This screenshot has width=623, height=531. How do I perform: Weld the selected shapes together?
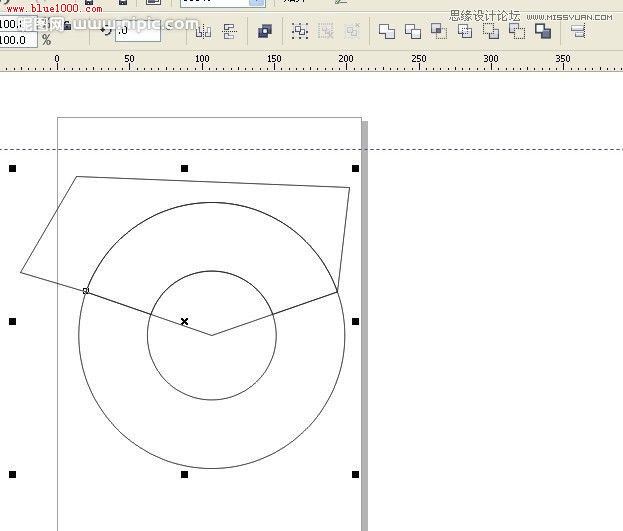click(386, 32)
